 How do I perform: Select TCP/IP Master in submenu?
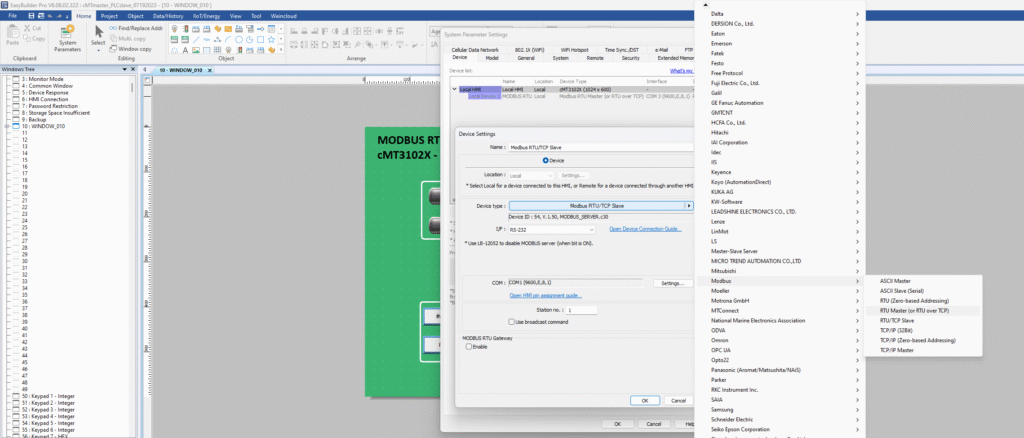[x=897, y=351]
